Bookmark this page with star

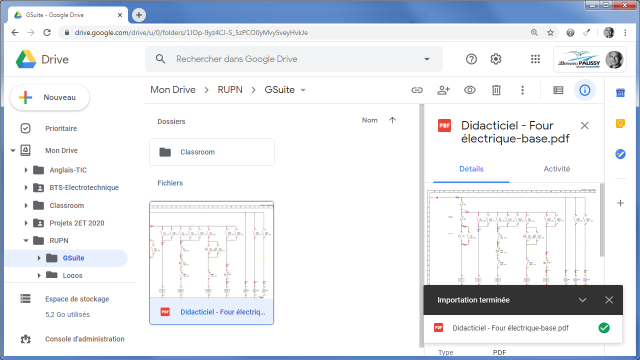tap(550, 33)
